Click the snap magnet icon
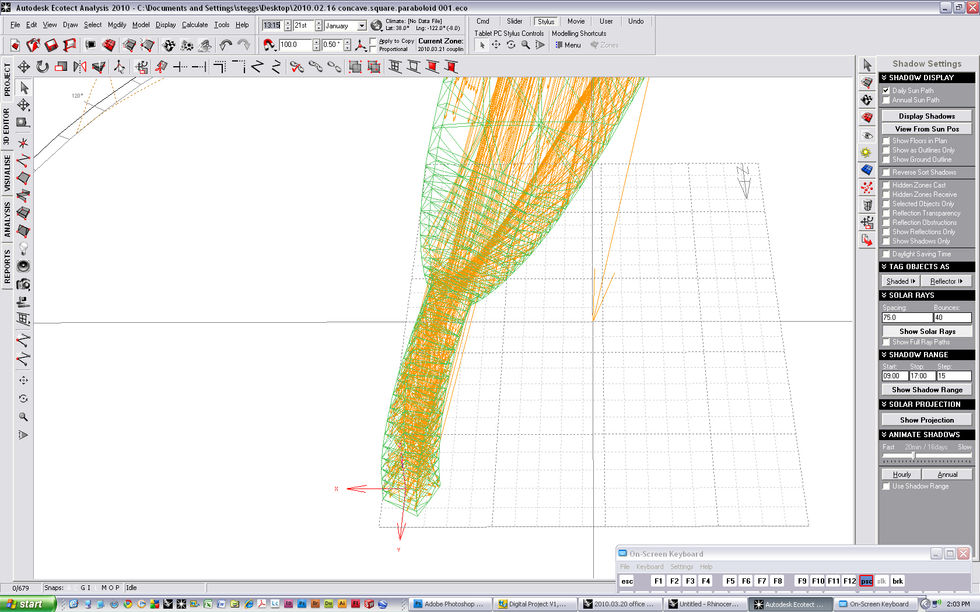Viewport: 980px width, 612px height. pos(269,45)
